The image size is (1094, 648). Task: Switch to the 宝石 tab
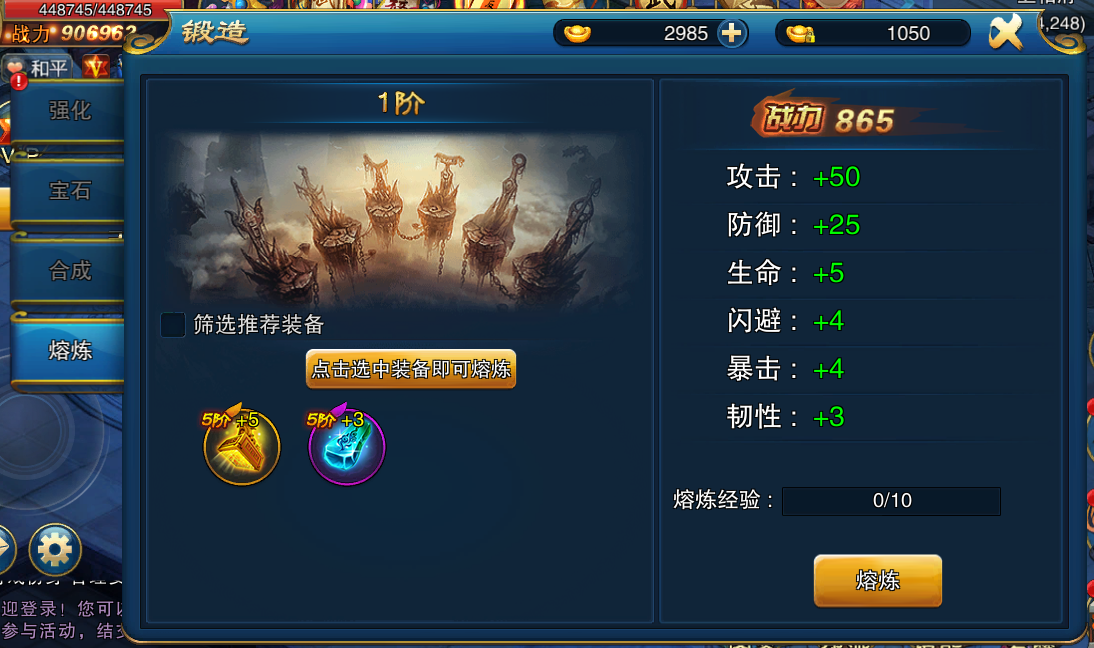coord(68,190)
